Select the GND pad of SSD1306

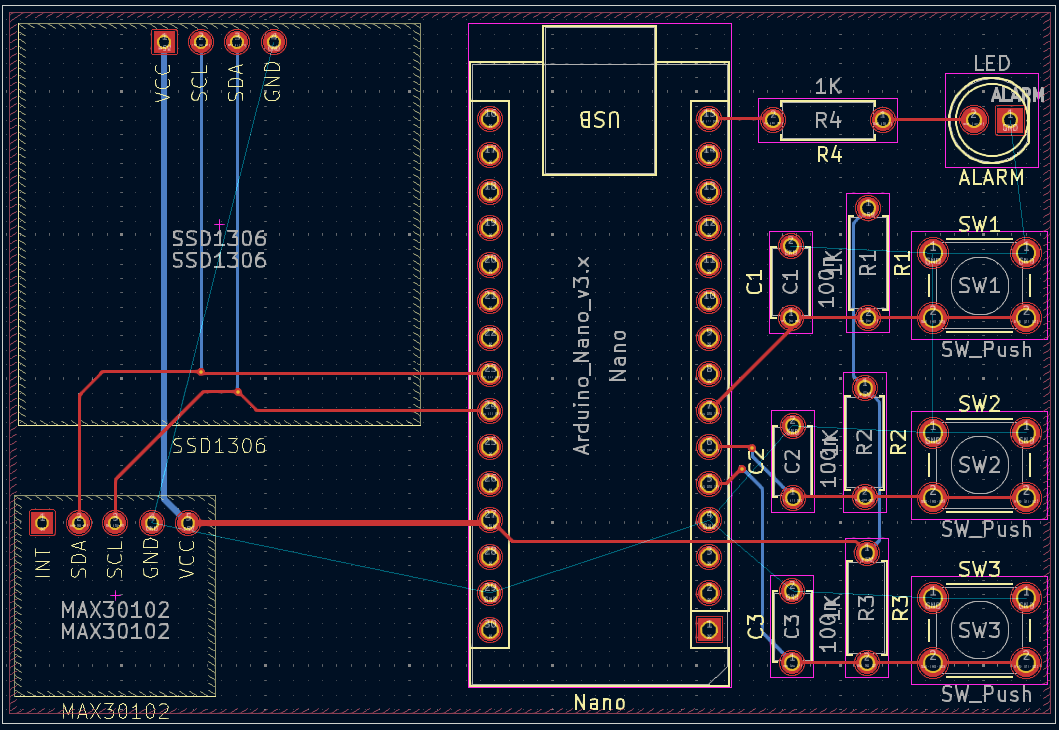point(272,42)
